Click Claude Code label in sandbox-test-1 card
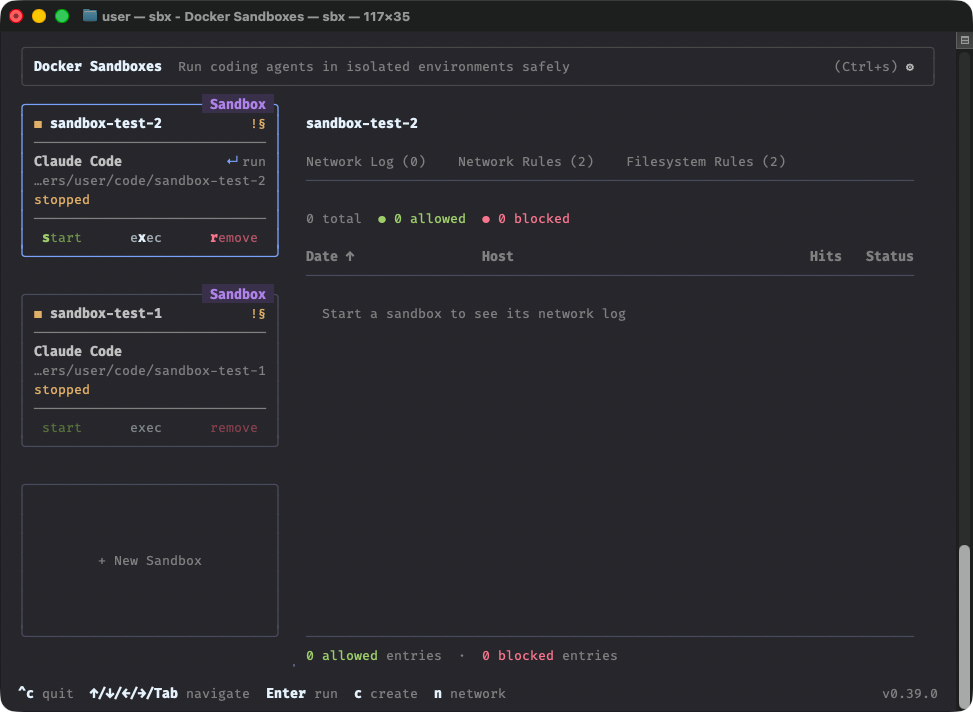Screen dimensions: 973x712 click(x=78, y=351)
